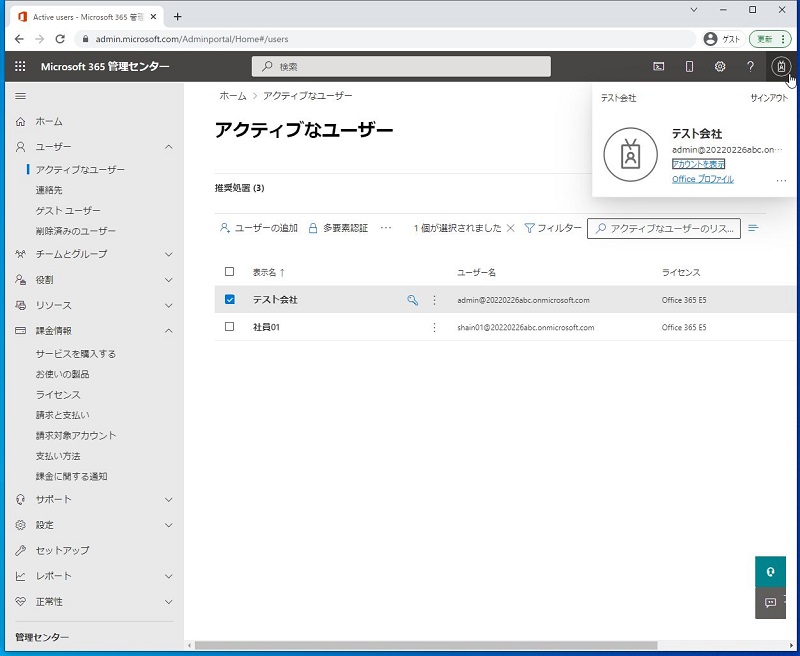This screenshot has height=656, width=800.
Task: Expand the 正常性 section
Action: pyautogui.click(x=169, y=601)
